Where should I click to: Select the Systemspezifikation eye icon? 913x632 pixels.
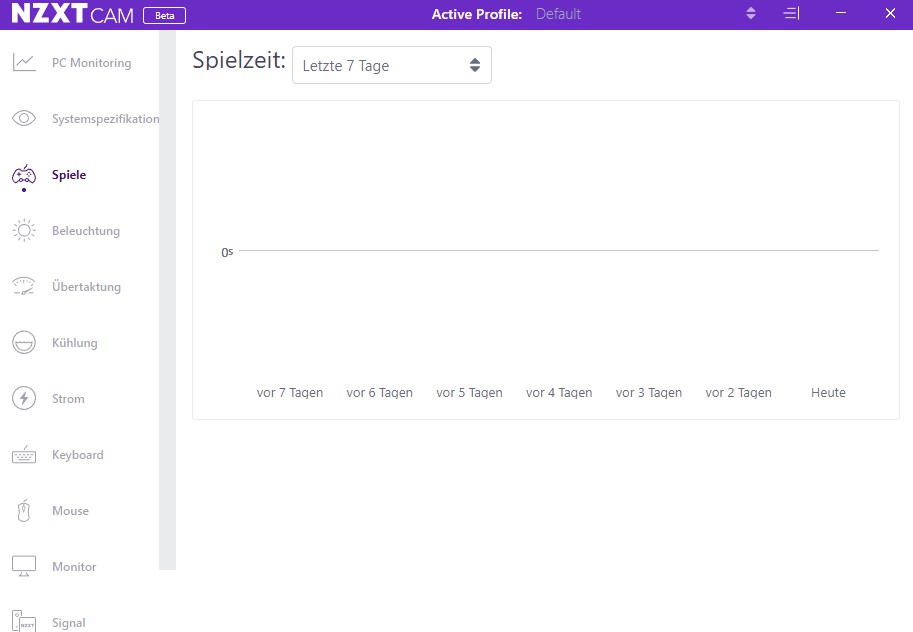[x=23, y=118]
